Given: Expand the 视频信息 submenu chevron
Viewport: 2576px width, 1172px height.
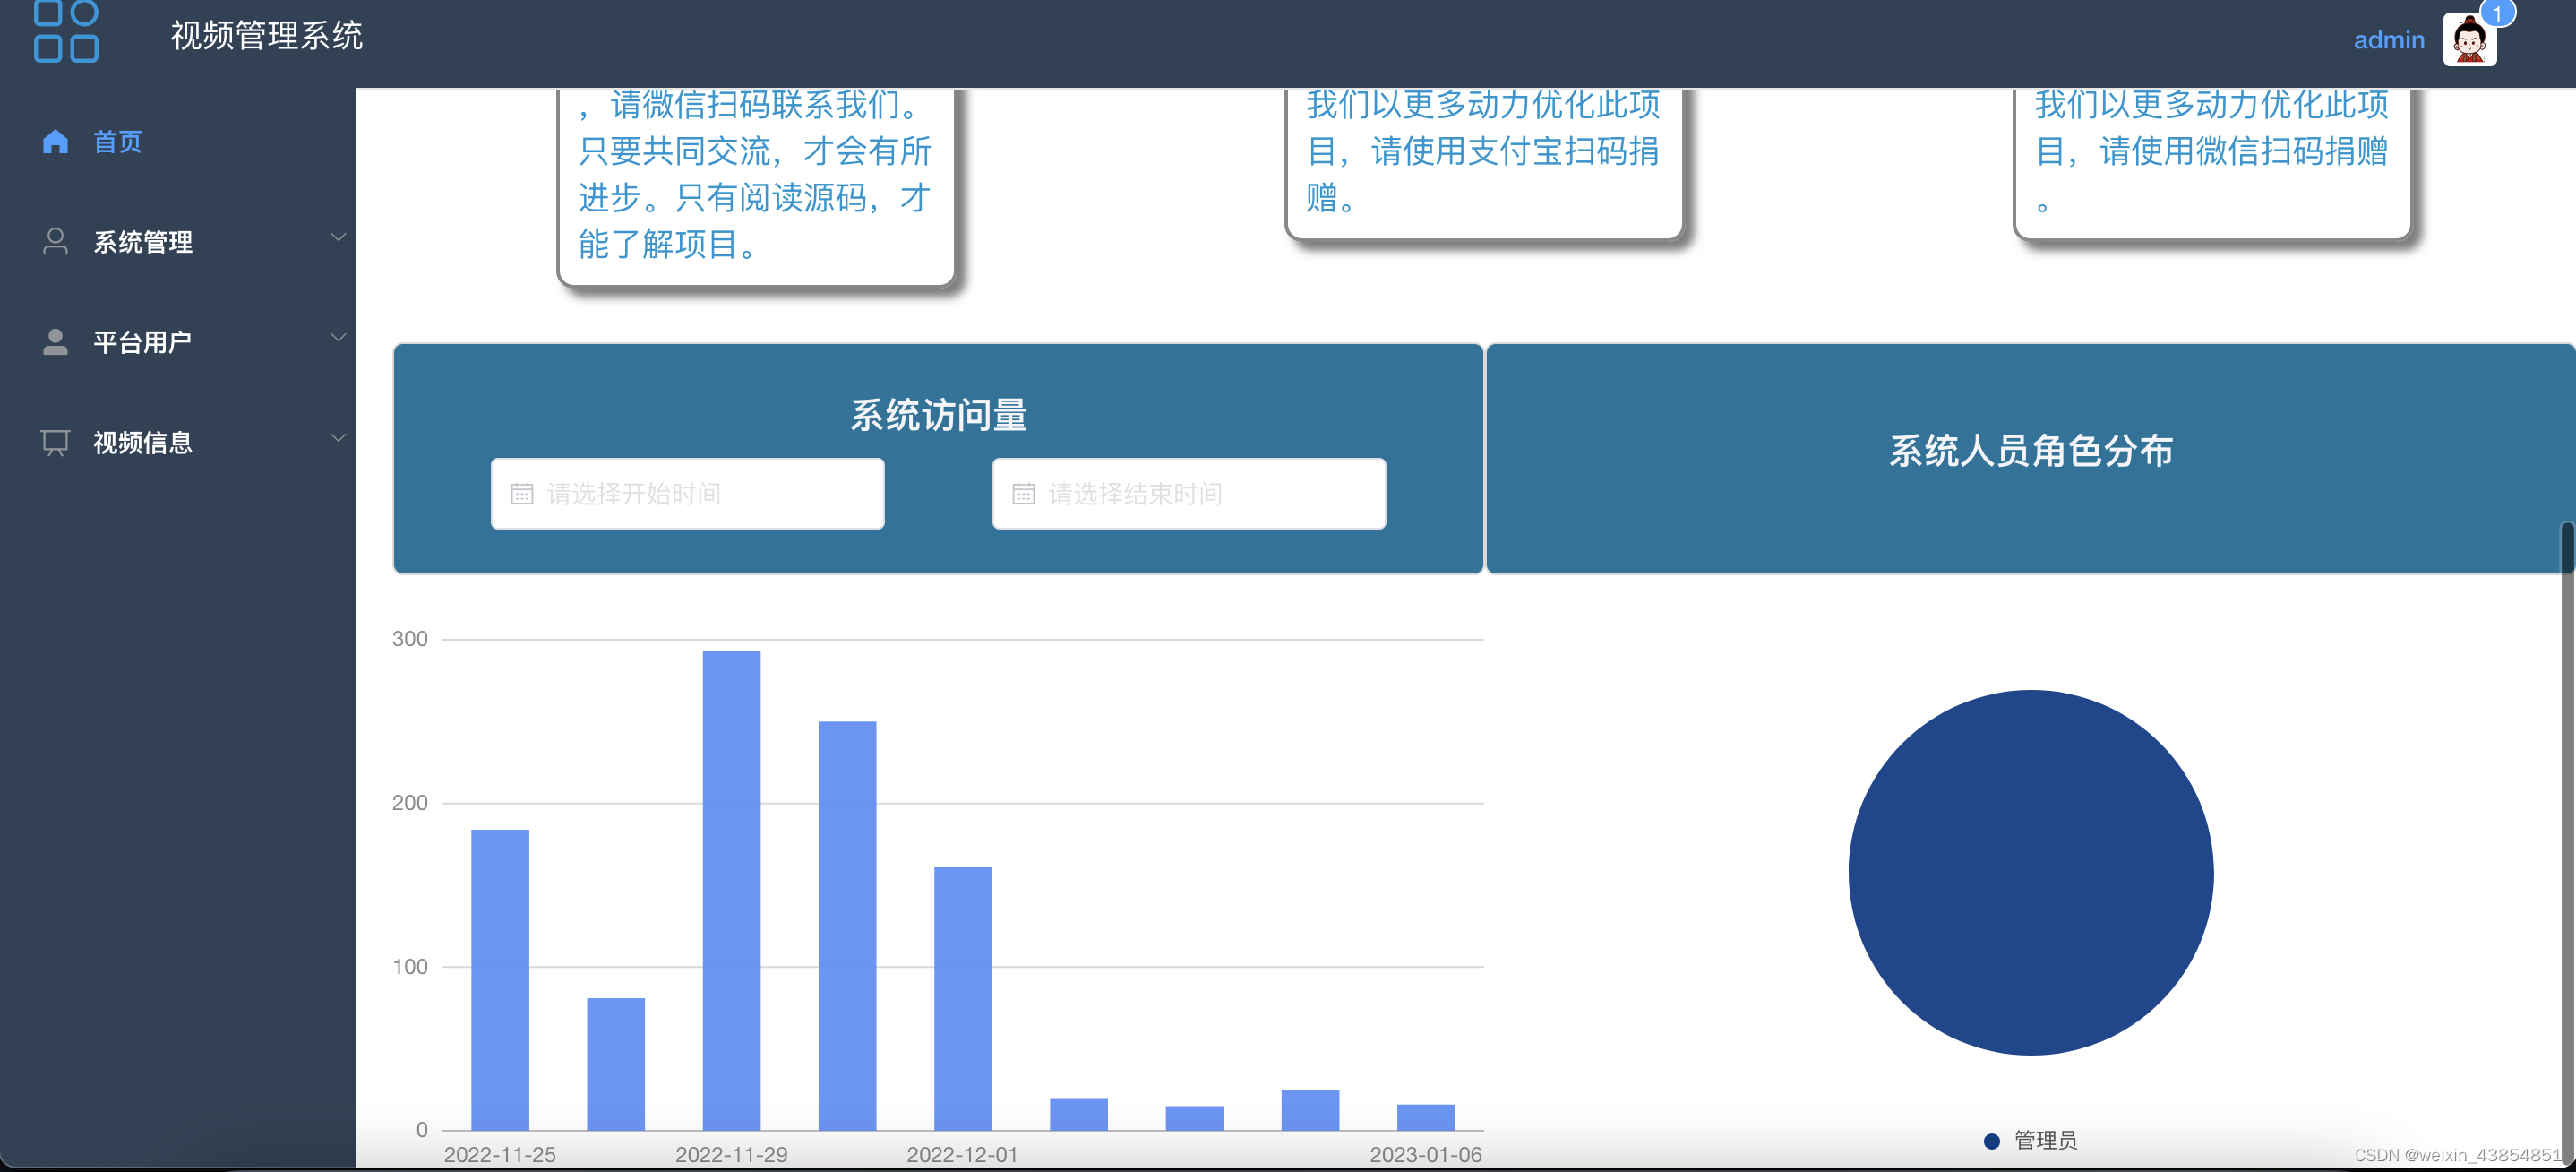Looking at the screenshot, I should coord(338,438).
